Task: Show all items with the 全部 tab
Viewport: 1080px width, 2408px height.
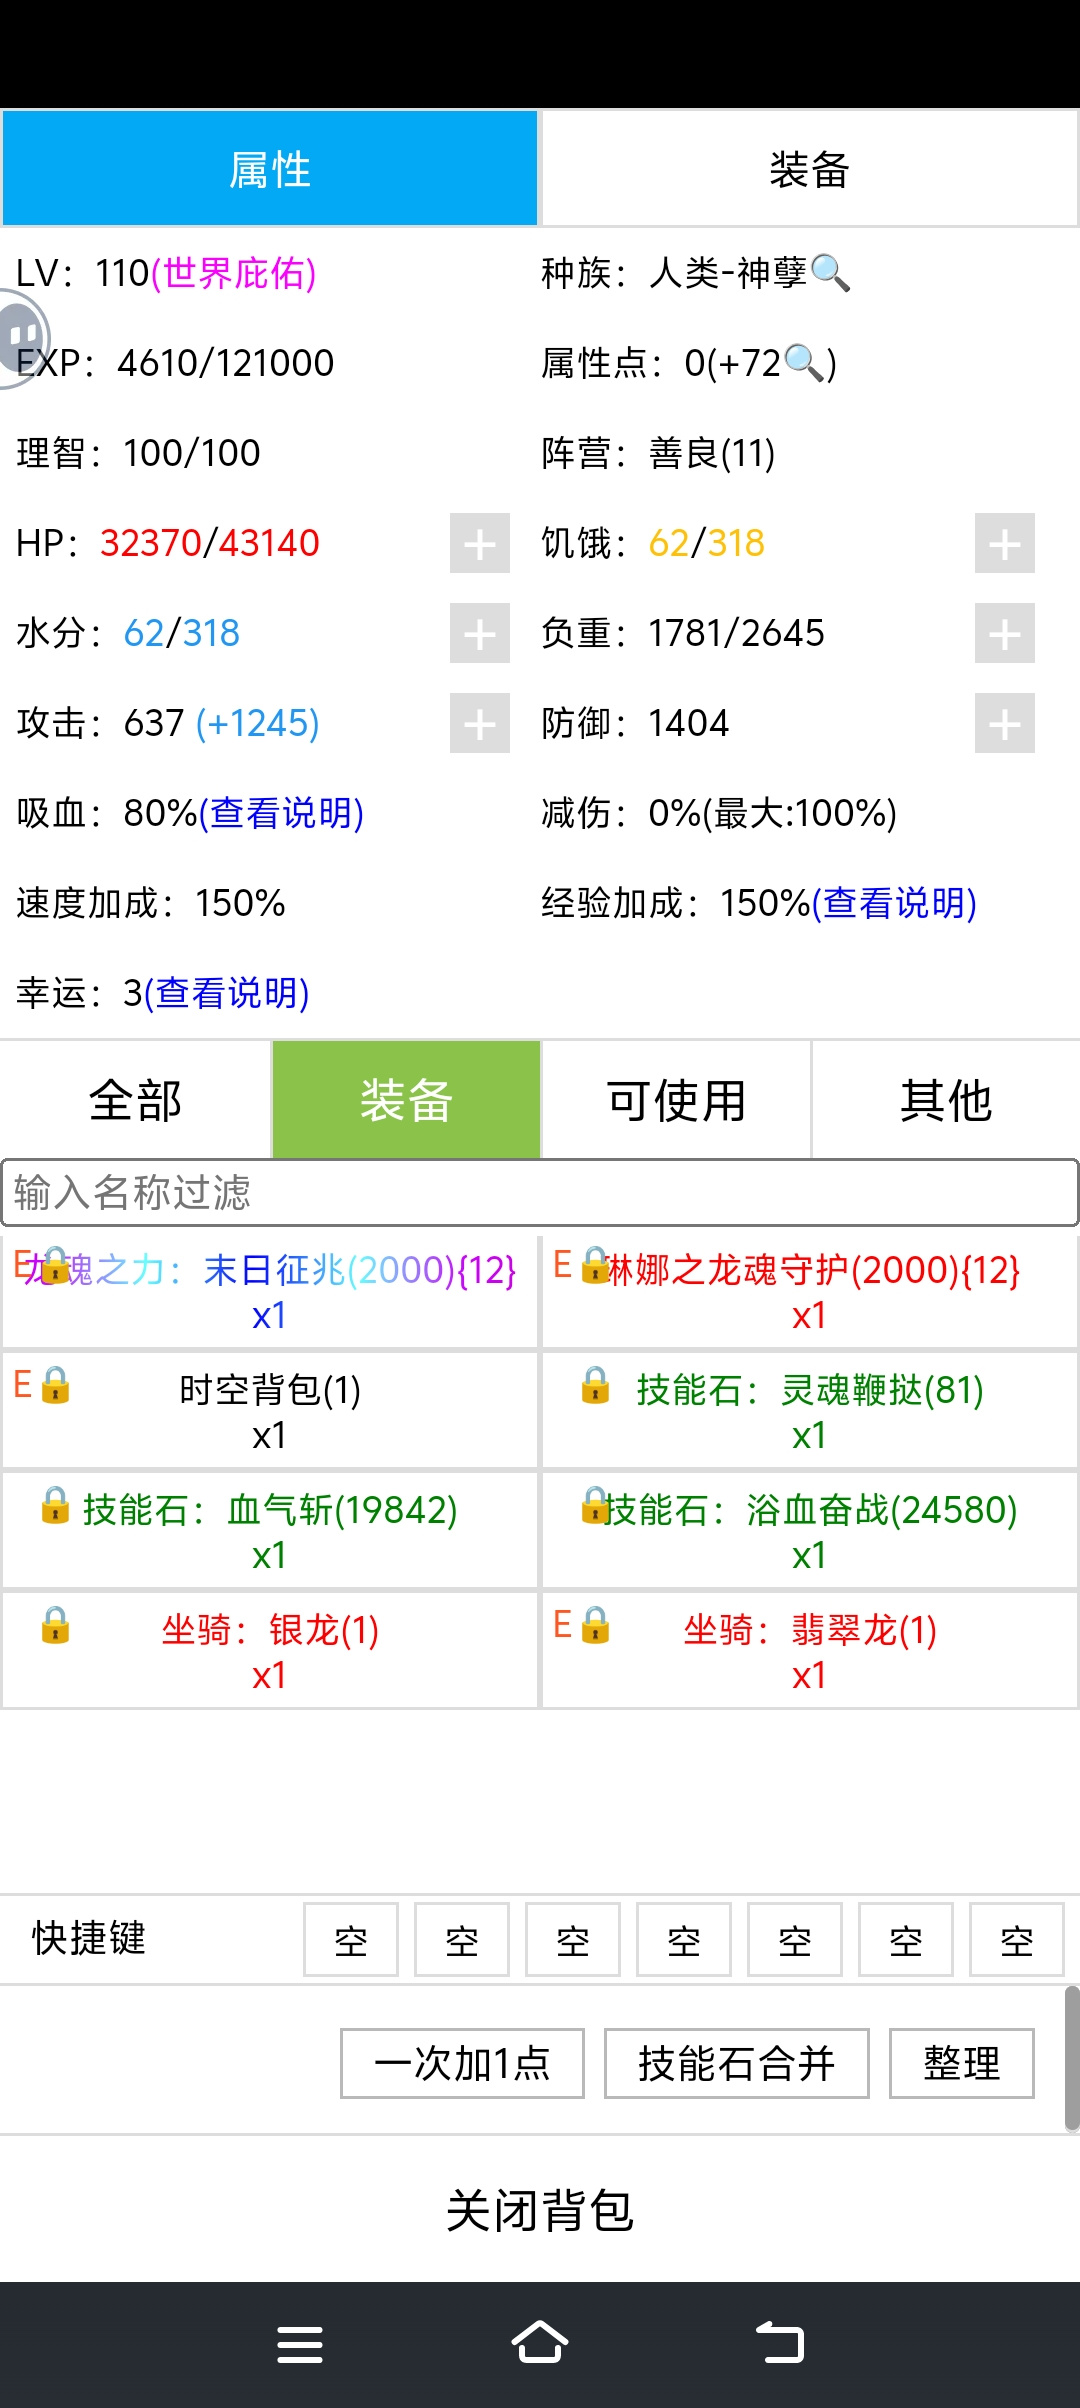Action: [x=135, y=1100]
